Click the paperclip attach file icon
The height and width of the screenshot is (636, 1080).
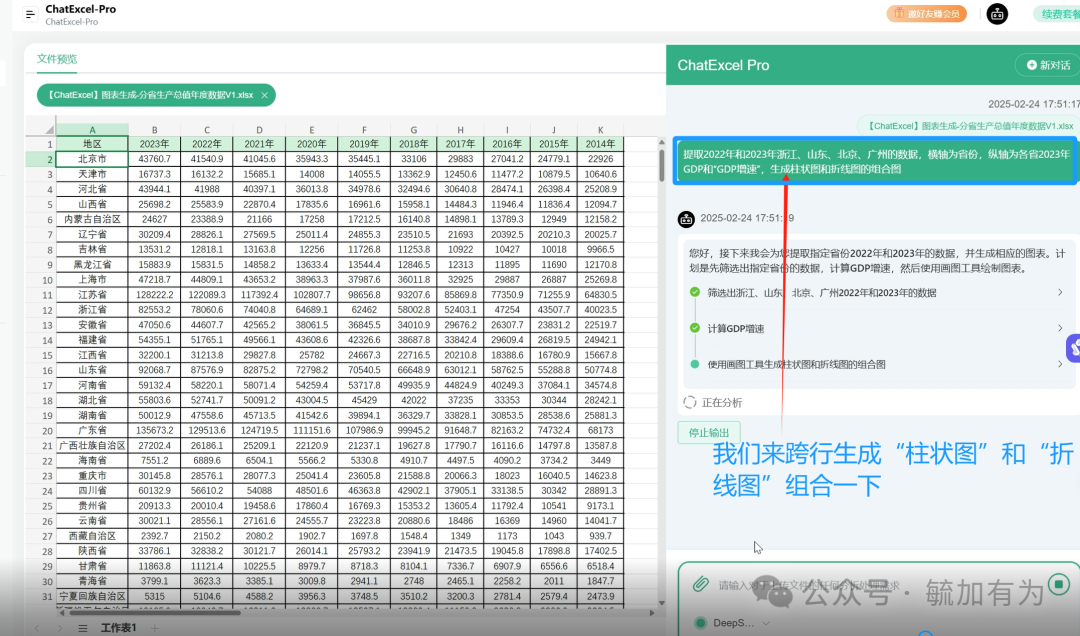(x=700, y=584)
